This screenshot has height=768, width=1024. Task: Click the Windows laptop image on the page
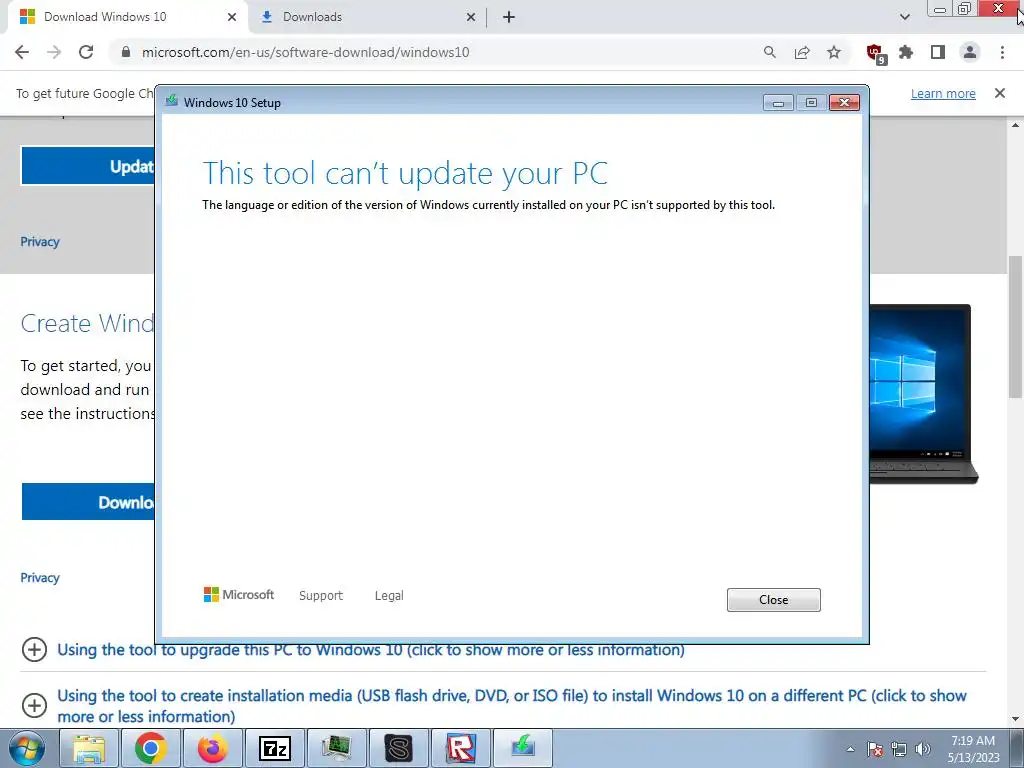pyautogui.click(x=923, y=394)
